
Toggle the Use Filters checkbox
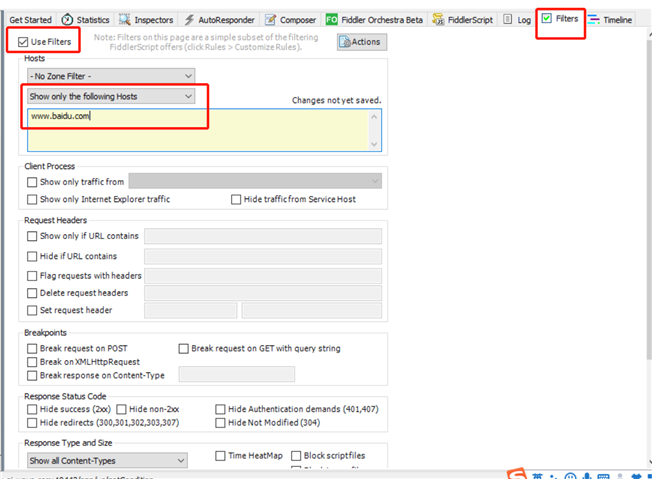(23, 42)
